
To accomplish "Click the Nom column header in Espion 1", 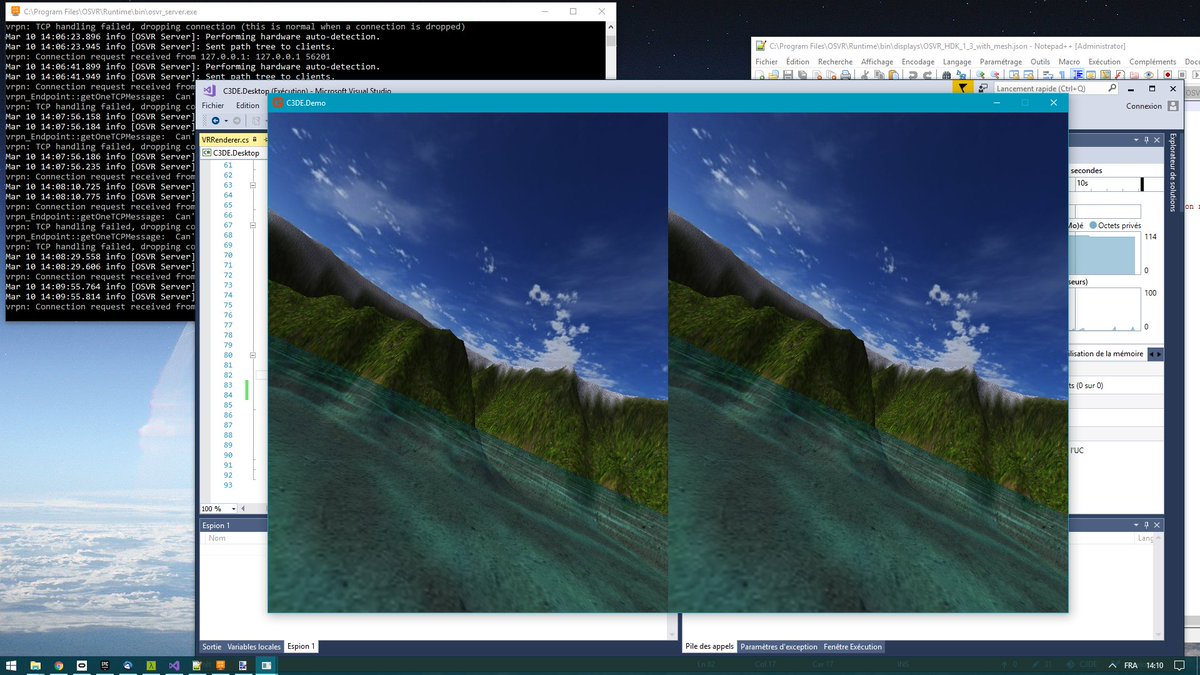I will [x=217, y=538].
